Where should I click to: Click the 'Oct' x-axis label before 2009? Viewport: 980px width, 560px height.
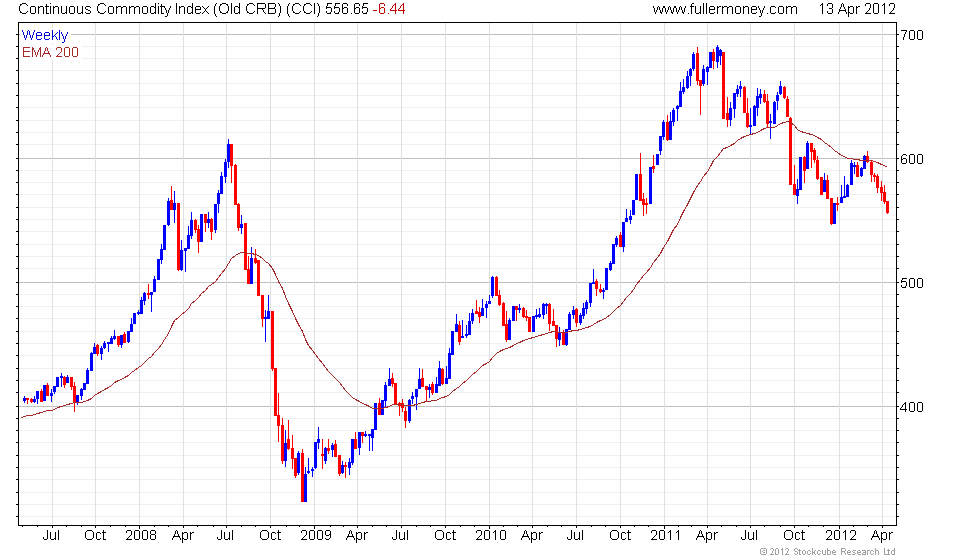(x=270, y=536)
